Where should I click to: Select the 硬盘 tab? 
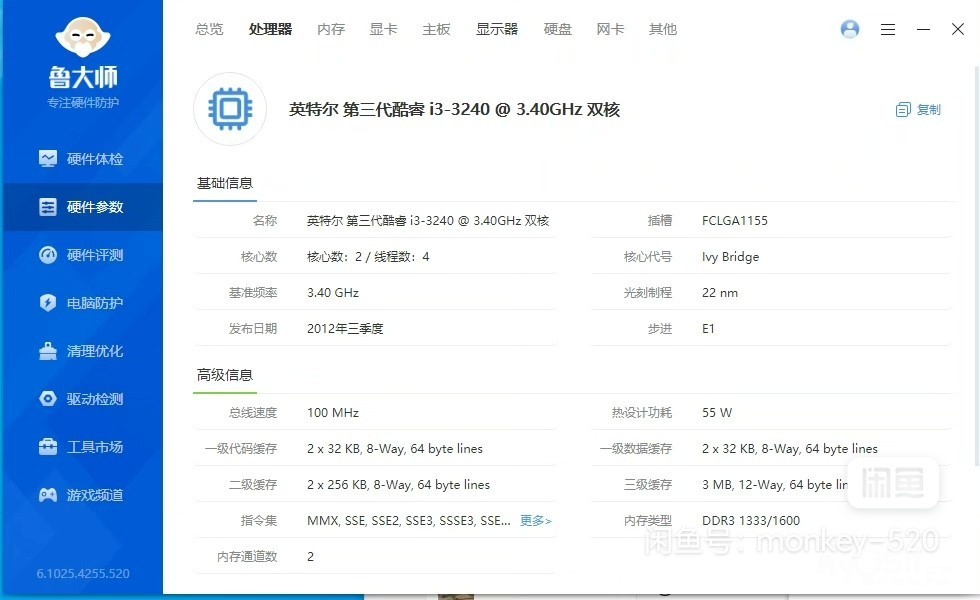click(558, 30)
